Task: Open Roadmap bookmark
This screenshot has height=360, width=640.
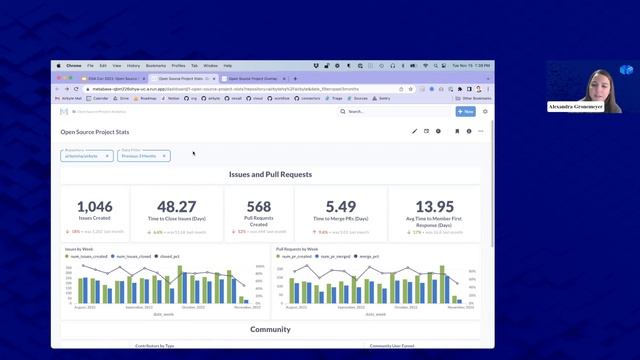Action: 145,98
